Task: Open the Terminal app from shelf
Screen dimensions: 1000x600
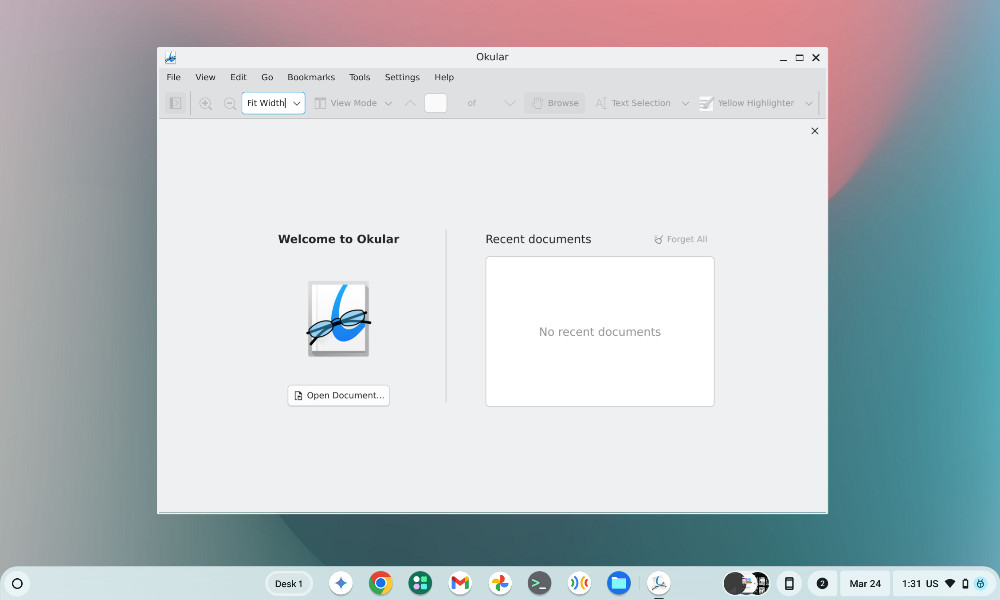Action: click(540, 583)
